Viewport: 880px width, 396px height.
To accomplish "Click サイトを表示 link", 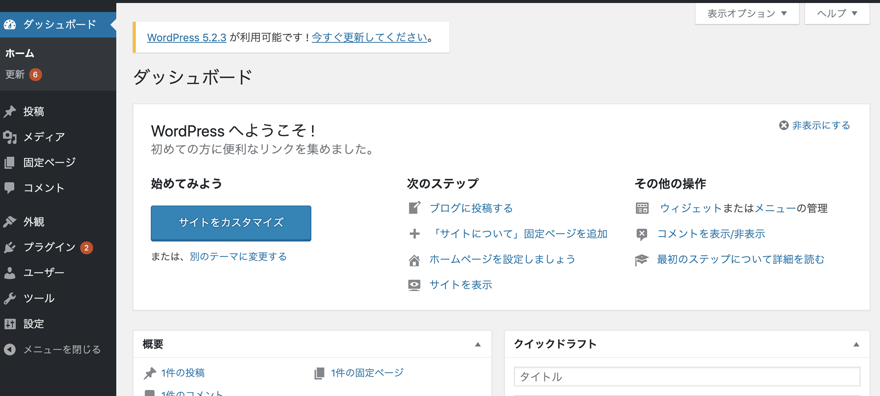I will click(x=460, y=285).
